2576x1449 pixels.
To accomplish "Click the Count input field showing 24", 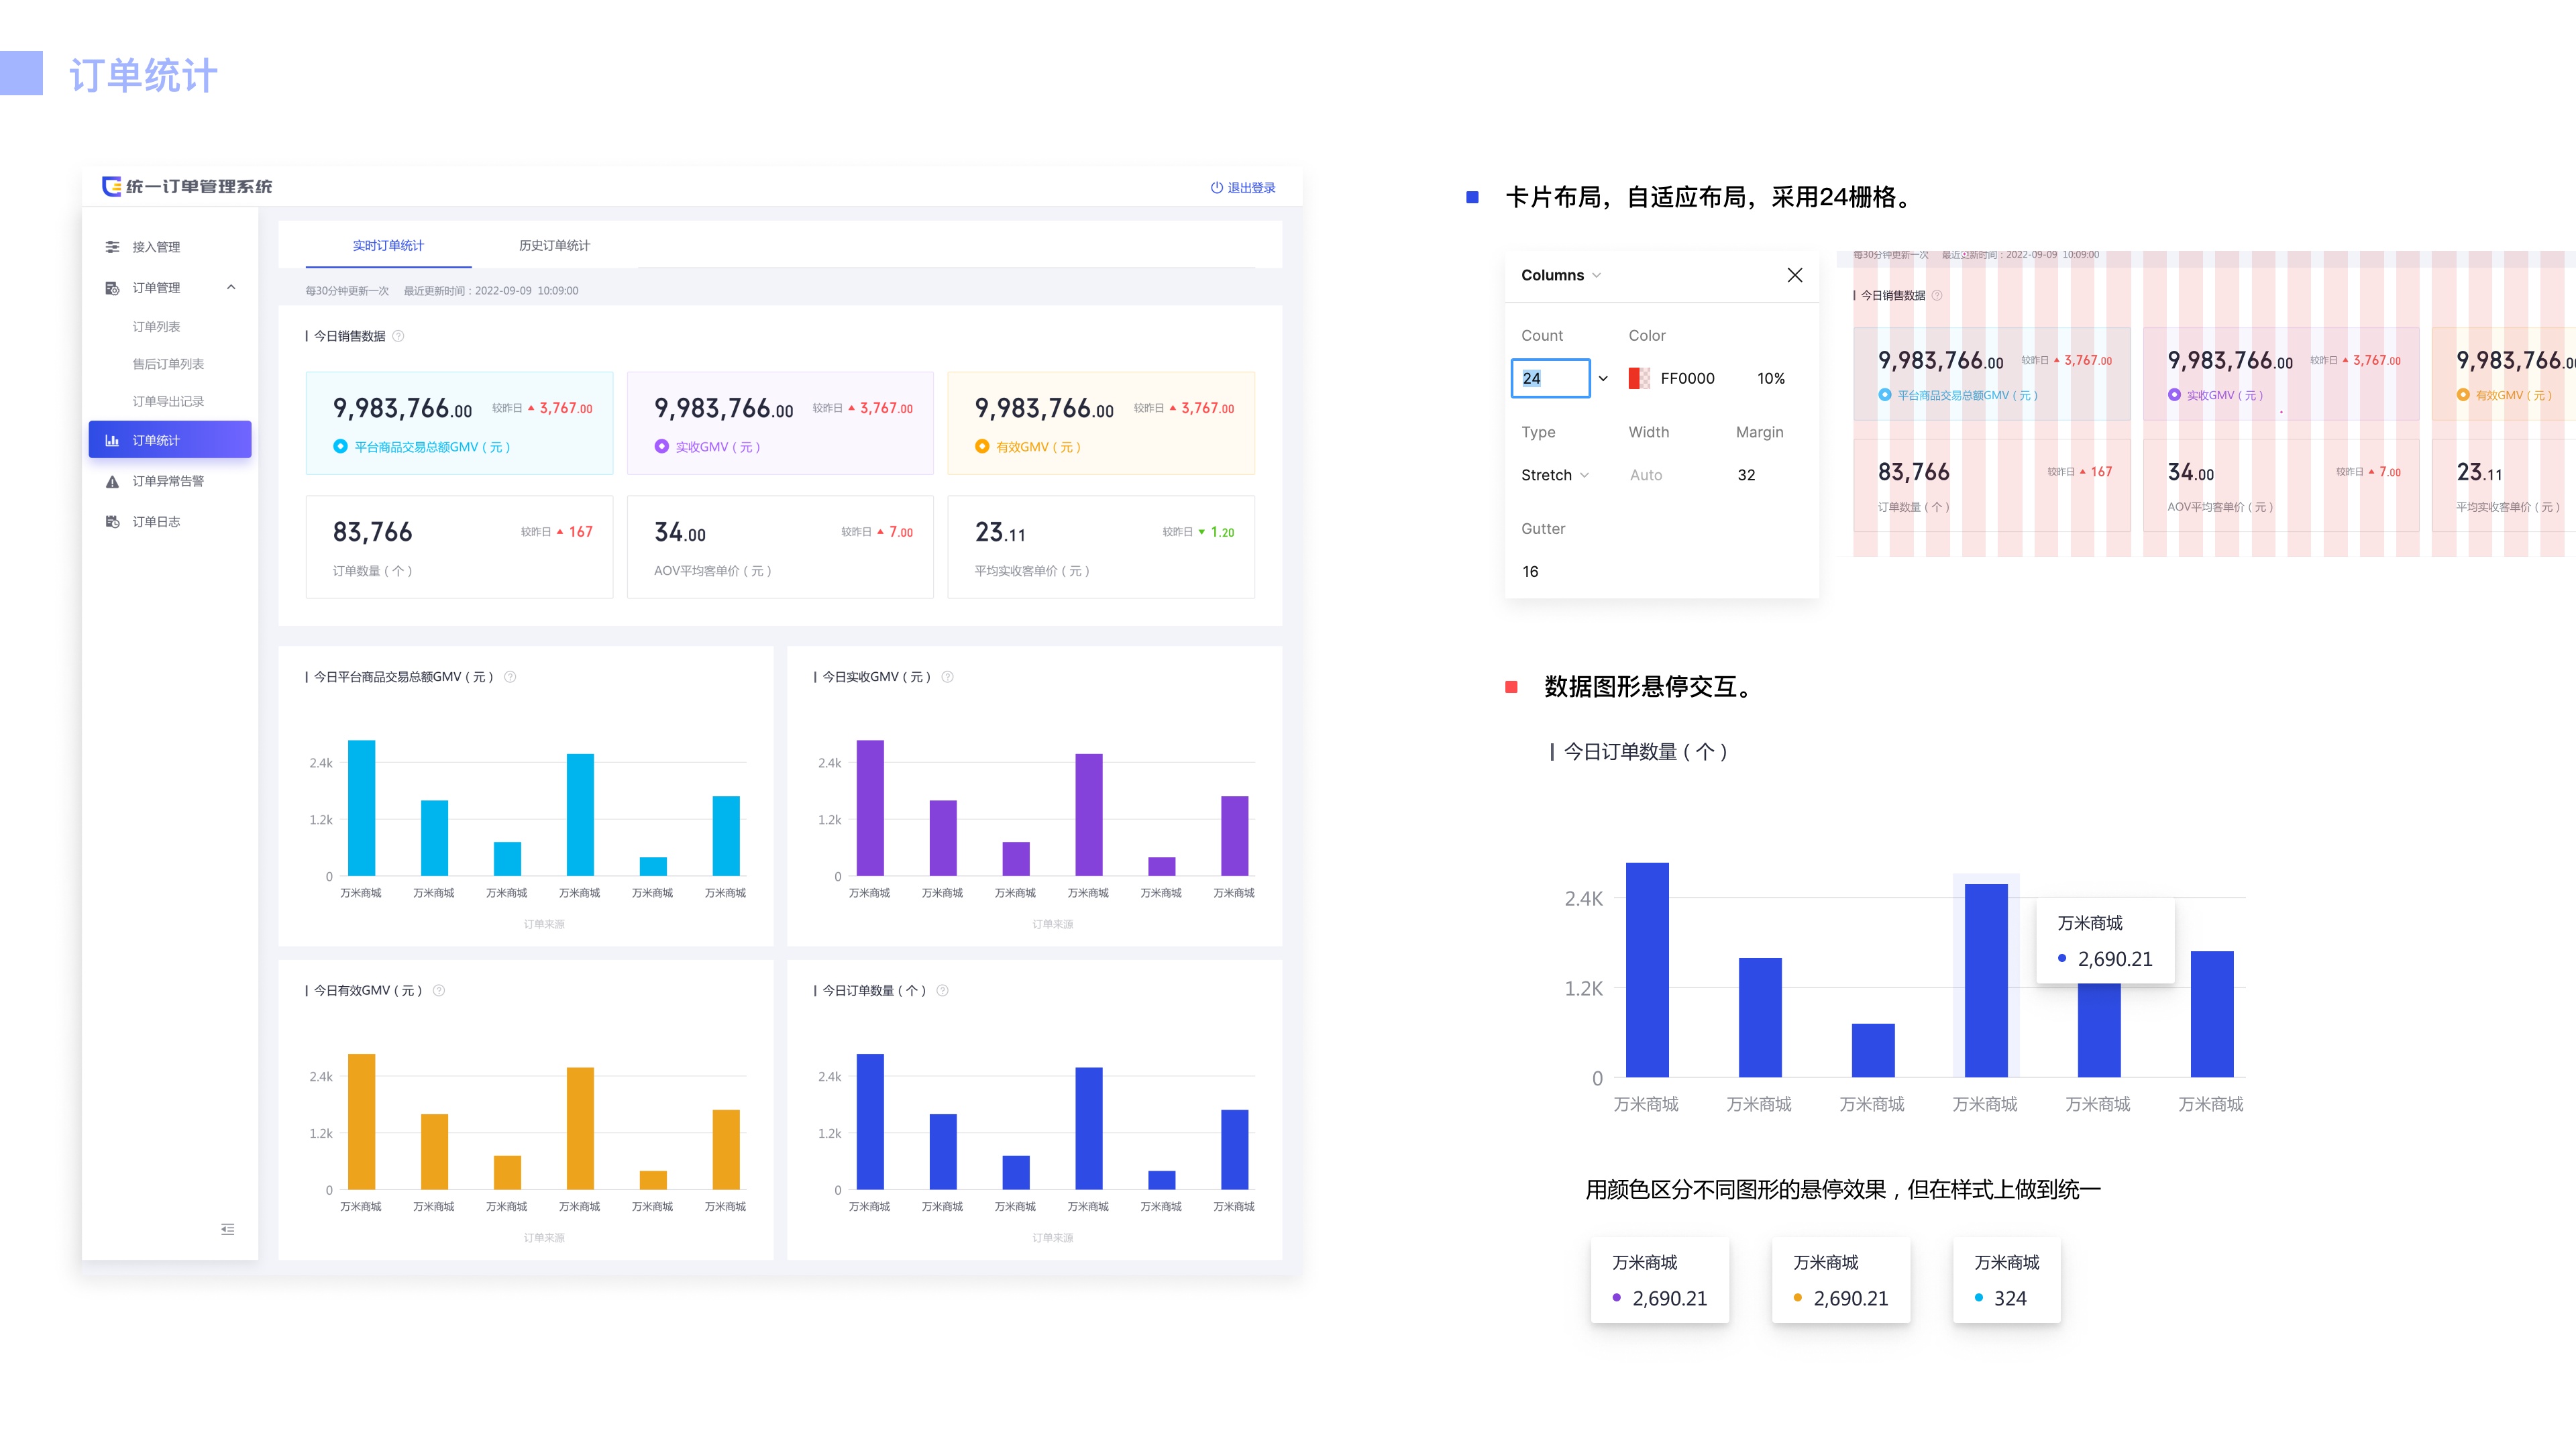I will 1550,378.
